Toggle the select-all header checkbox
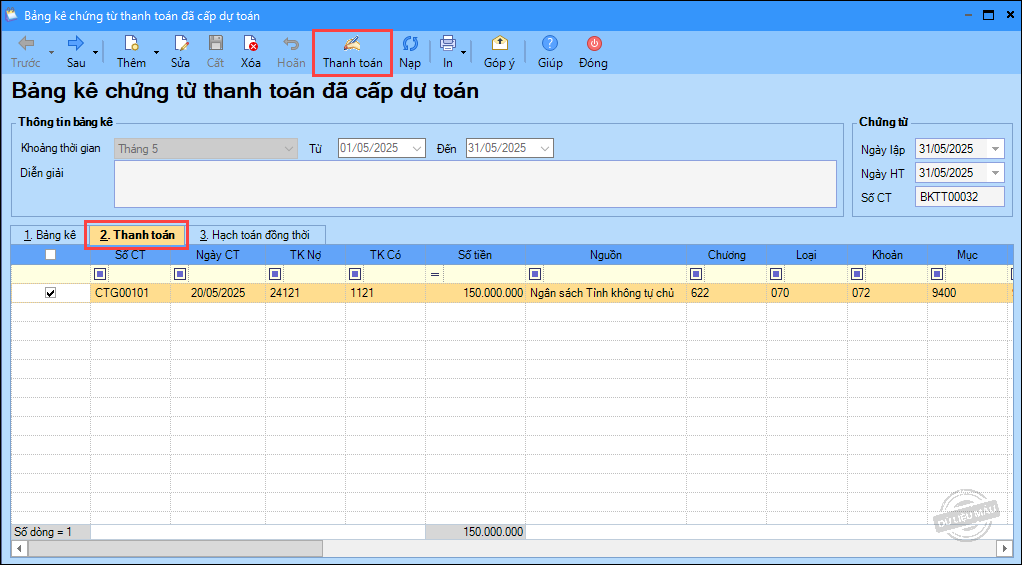 pyautogui.click(x=51, y=255)
